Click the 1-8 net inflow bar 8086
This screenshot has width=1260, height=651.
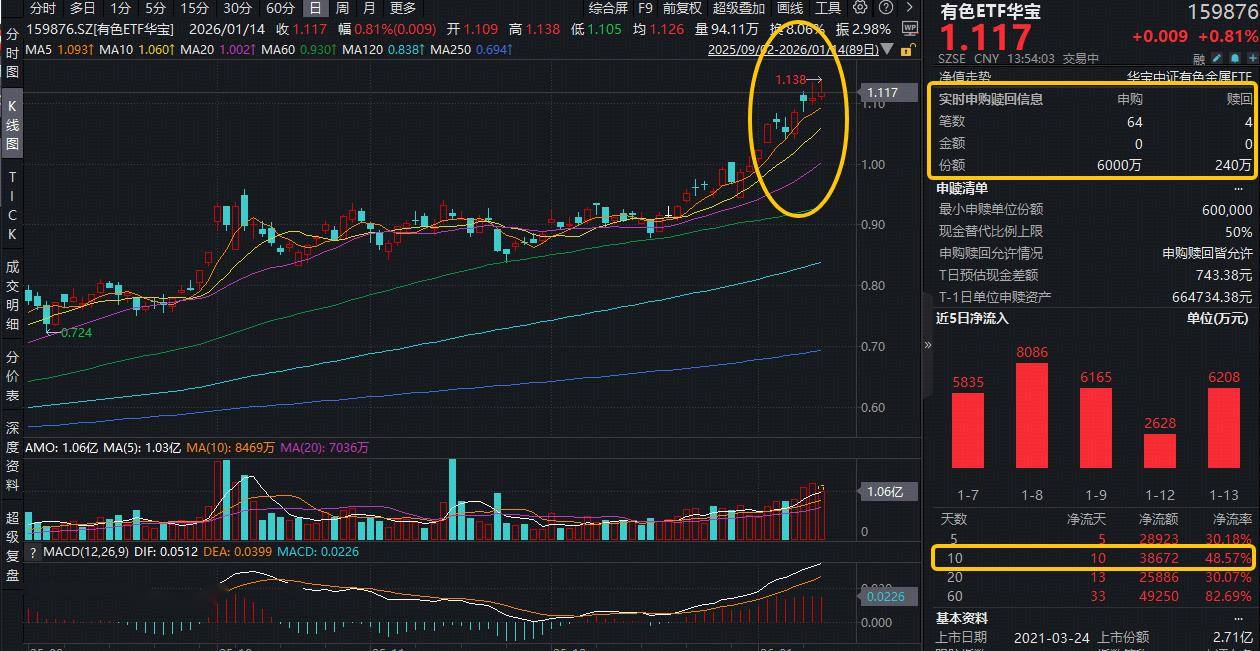pyautogui.click(x=1032, y=415)
